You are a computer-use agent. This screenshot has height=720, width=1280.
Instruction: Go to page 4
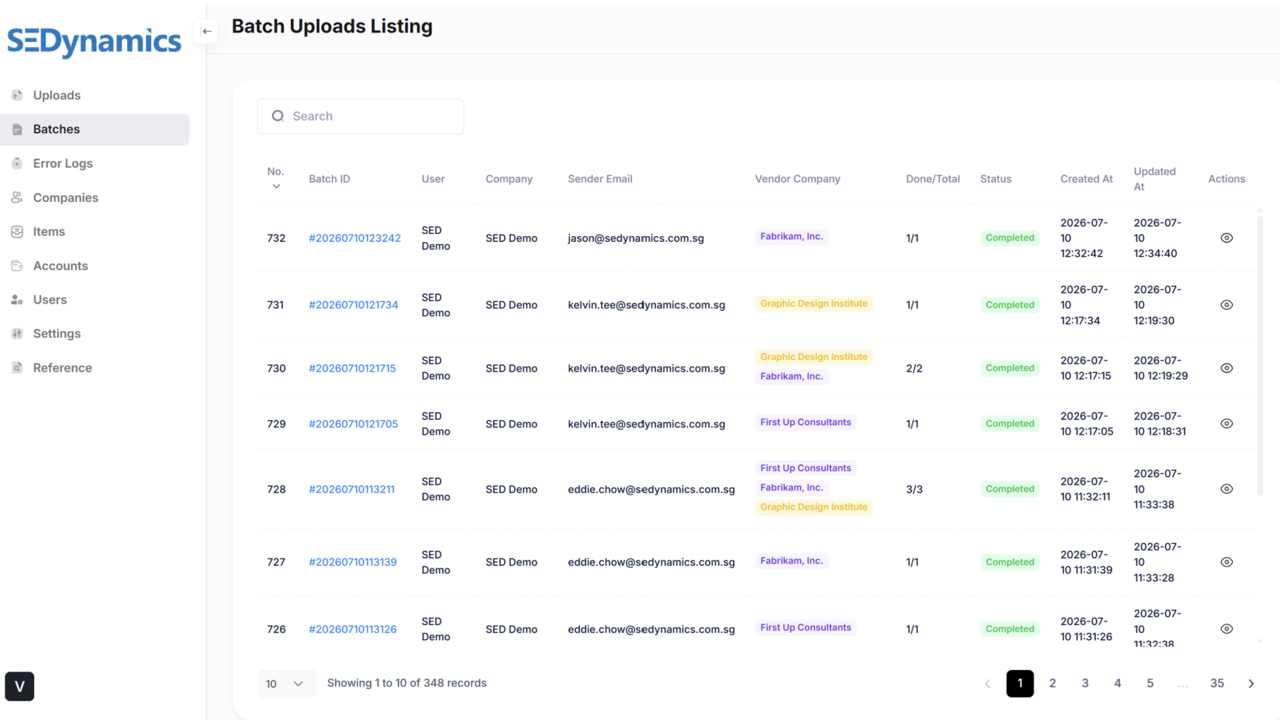1117,683
